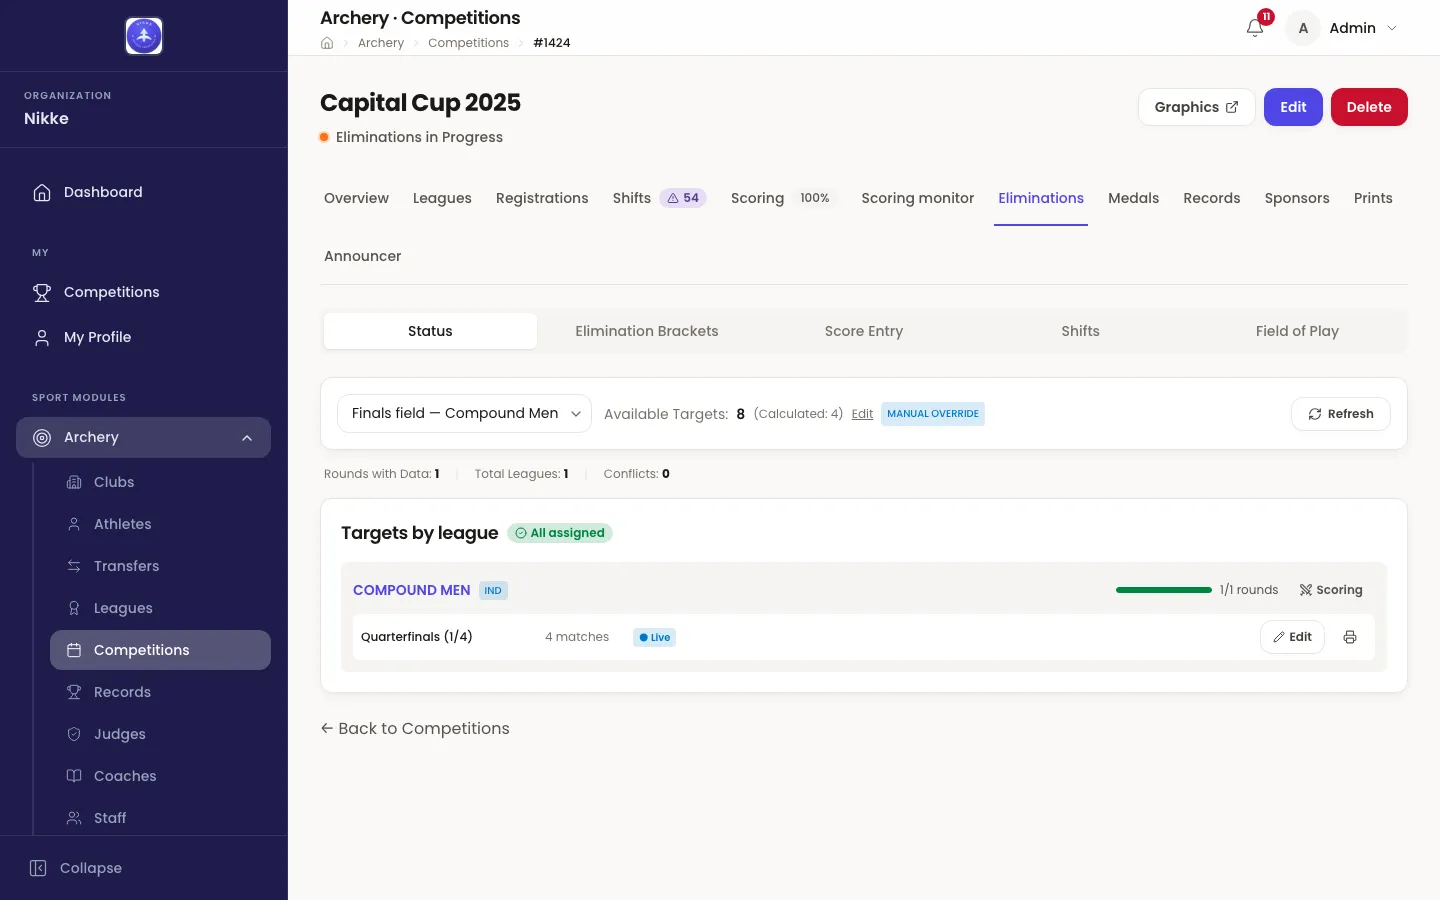Viewport: 1440px width, 900px height.
Task: Open the notifications bell
Action: tap(1255, 28)
